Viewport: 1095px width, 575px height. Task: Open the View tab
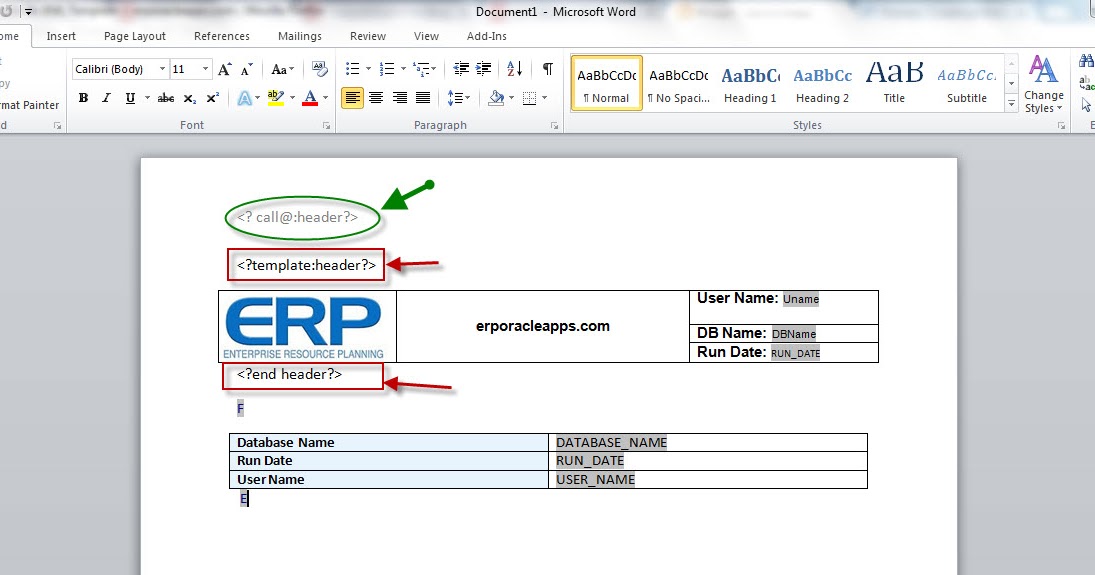(426, 36)
